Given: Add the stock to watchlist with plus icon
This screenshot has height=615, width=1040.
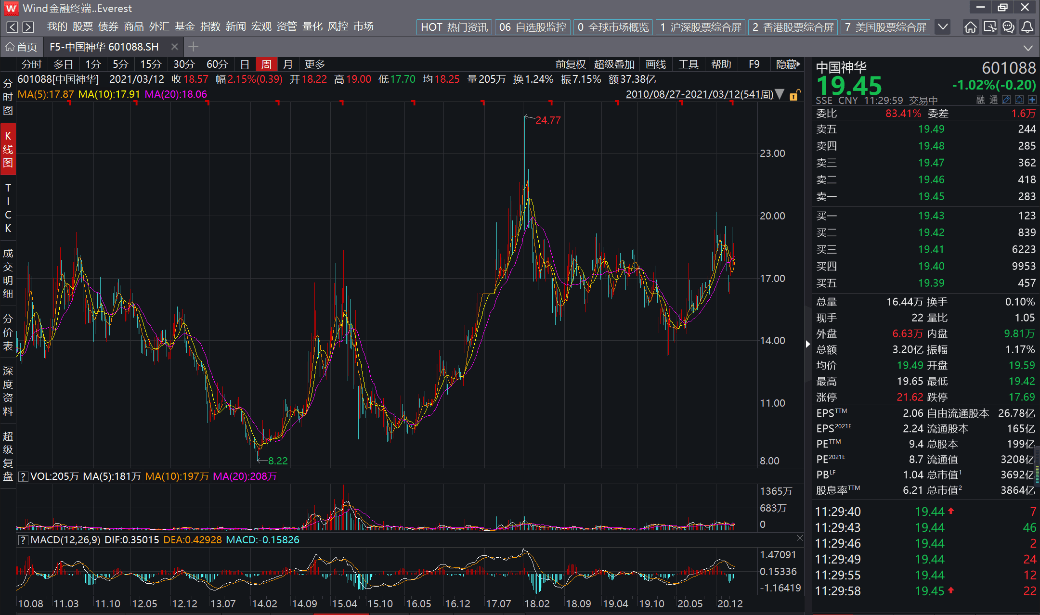Looking at the screenshot, I should [x=1031, y=100].
